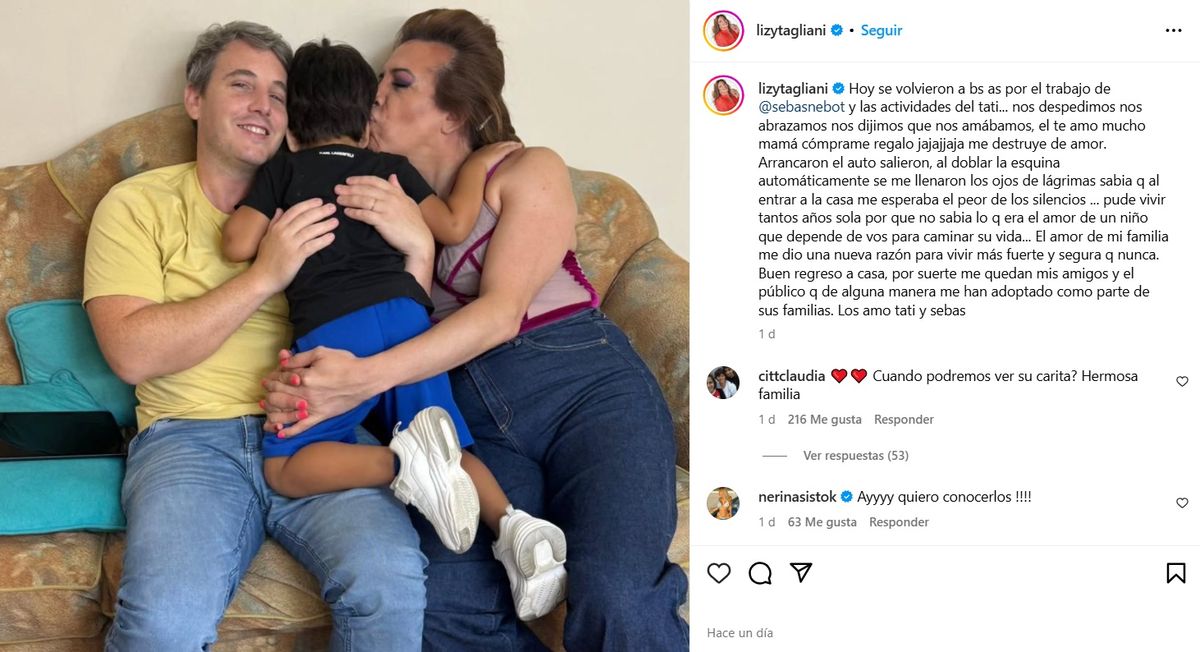Like the post with the heart icon
Viewport: 1200px width, 652px height.
(x=718, y=573)
